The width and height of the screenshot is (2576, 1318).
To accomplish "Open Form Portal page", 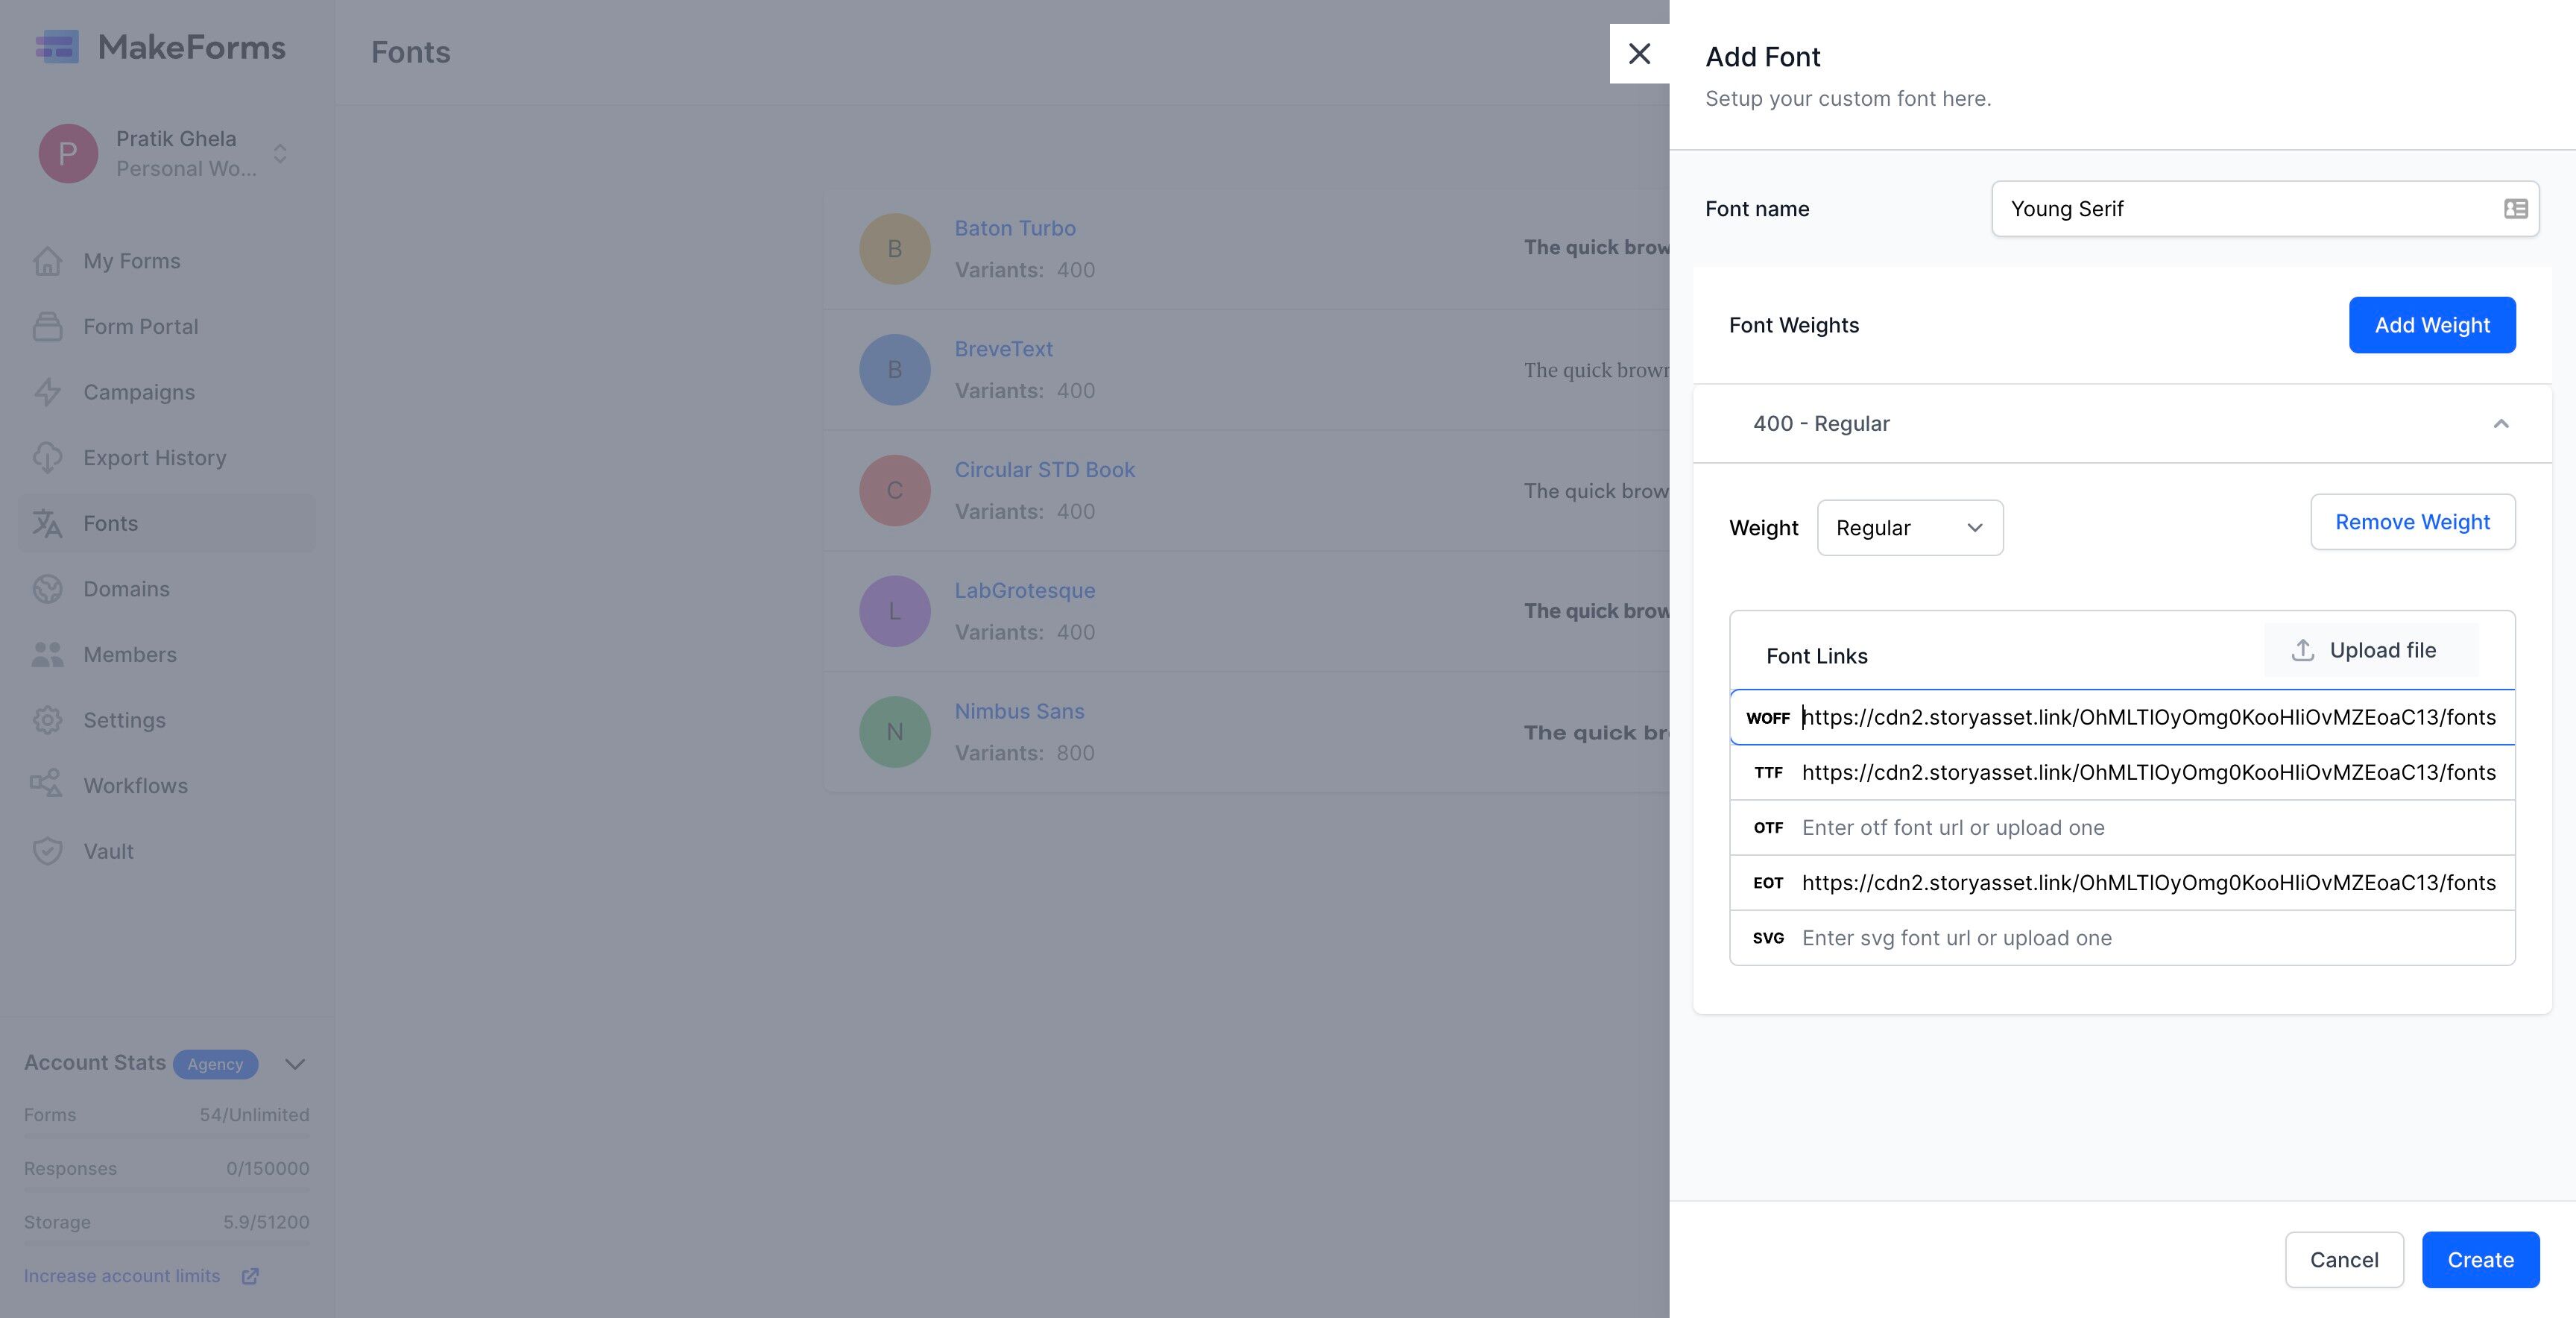I will click(141, 327).
